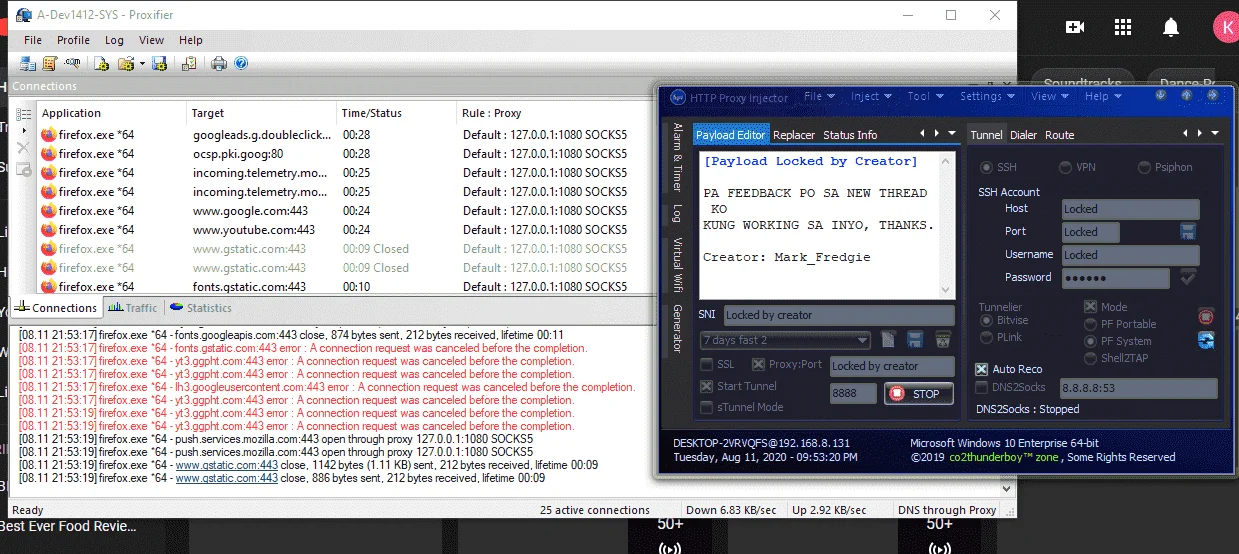The image size is (1239, 554).
Task: Open the Profile menu in Proxifier
Action: (x=73, y=40)
